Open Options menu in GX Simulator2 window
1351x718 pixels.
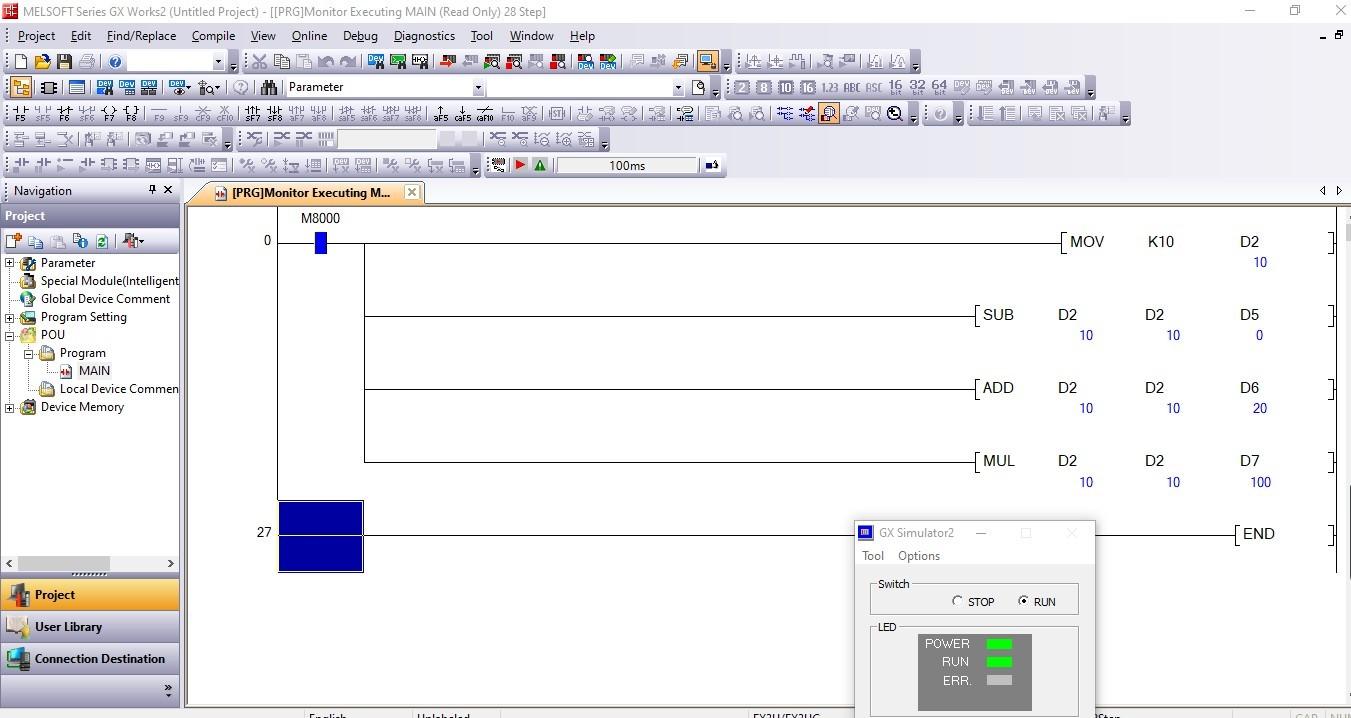pyautogui.click(x=918, y=556)
